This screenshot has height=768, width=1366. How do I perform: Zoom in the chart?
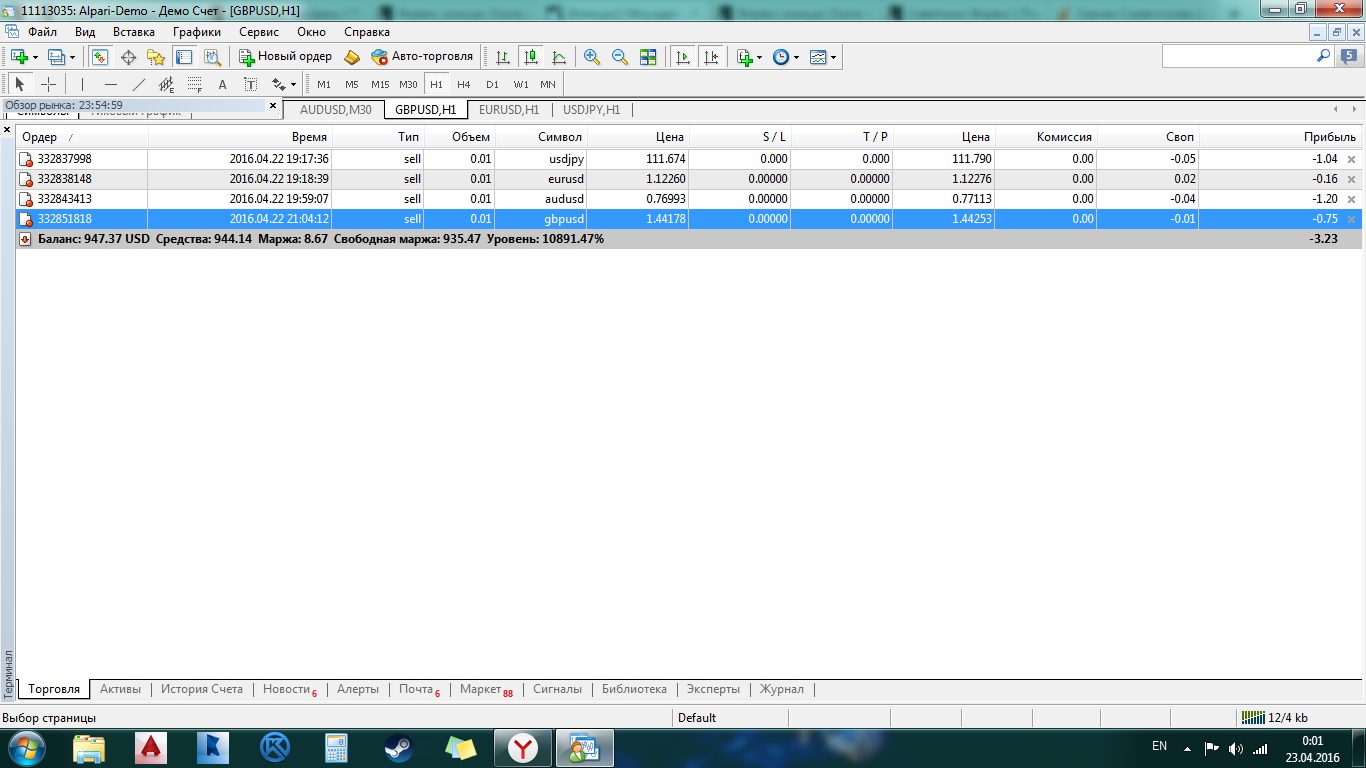coord(592,57)
